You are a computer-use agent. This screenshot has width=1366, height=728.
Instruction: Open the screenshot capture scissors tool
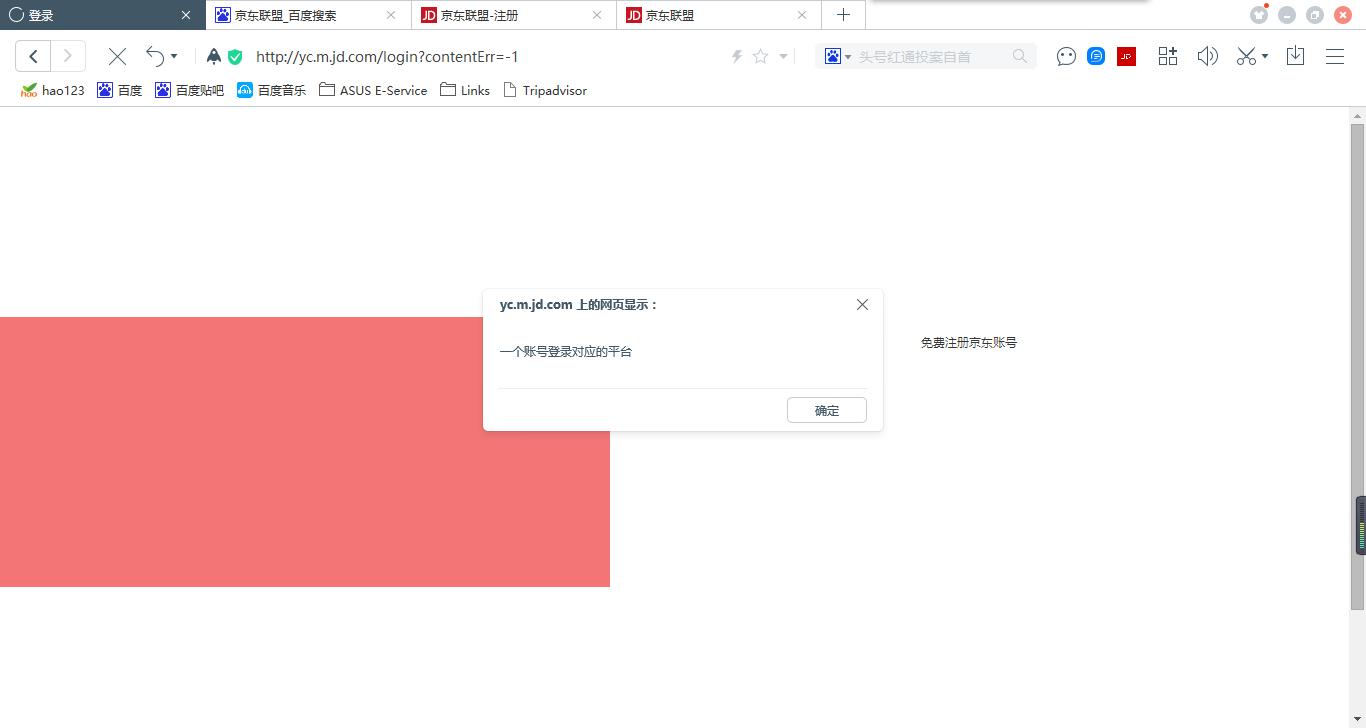tap(1244, 56)
